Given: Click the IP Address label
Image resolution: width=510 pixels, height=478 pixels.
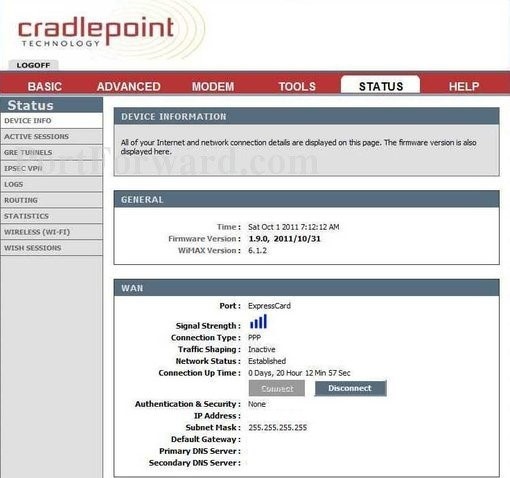Looking at the screenshot, I should (x=217, y=416).
